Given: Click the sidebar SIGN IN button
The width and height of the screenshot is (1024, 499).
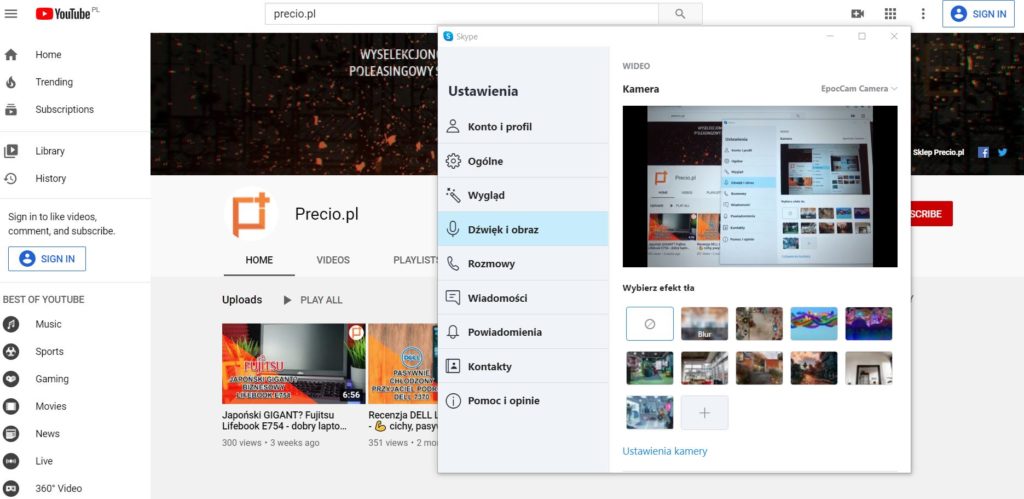Looking at the screenshot, I should click(47, 259).
